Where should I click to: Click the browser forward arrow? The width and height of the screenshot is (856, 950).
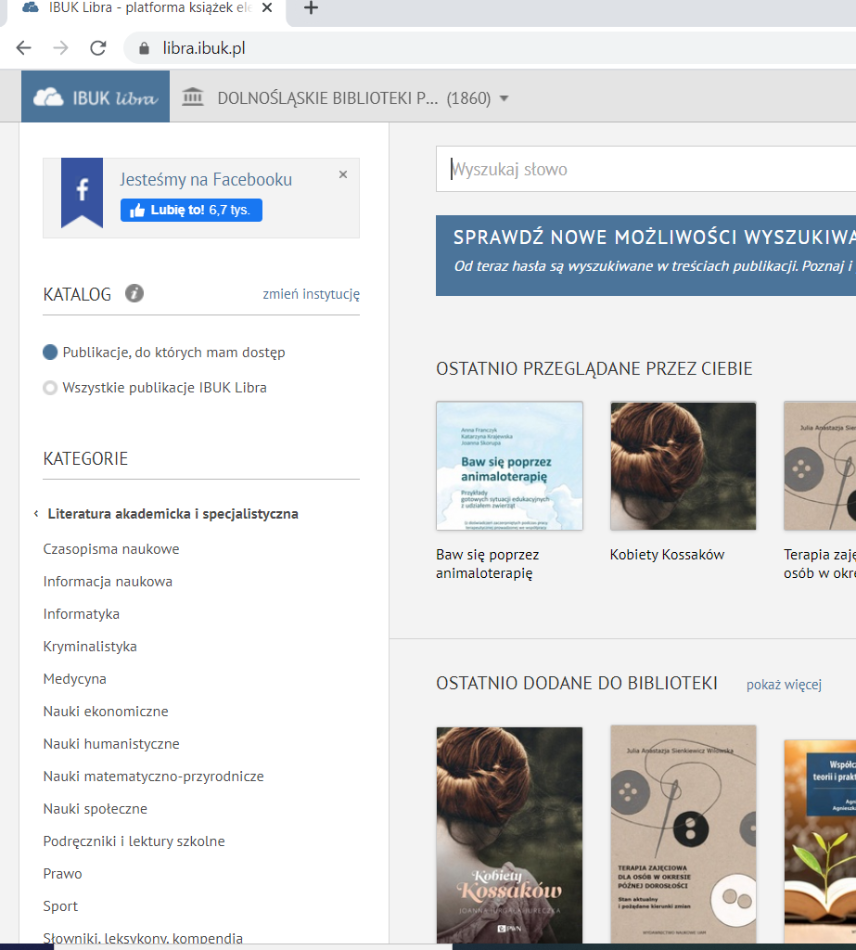click(61, 48)
